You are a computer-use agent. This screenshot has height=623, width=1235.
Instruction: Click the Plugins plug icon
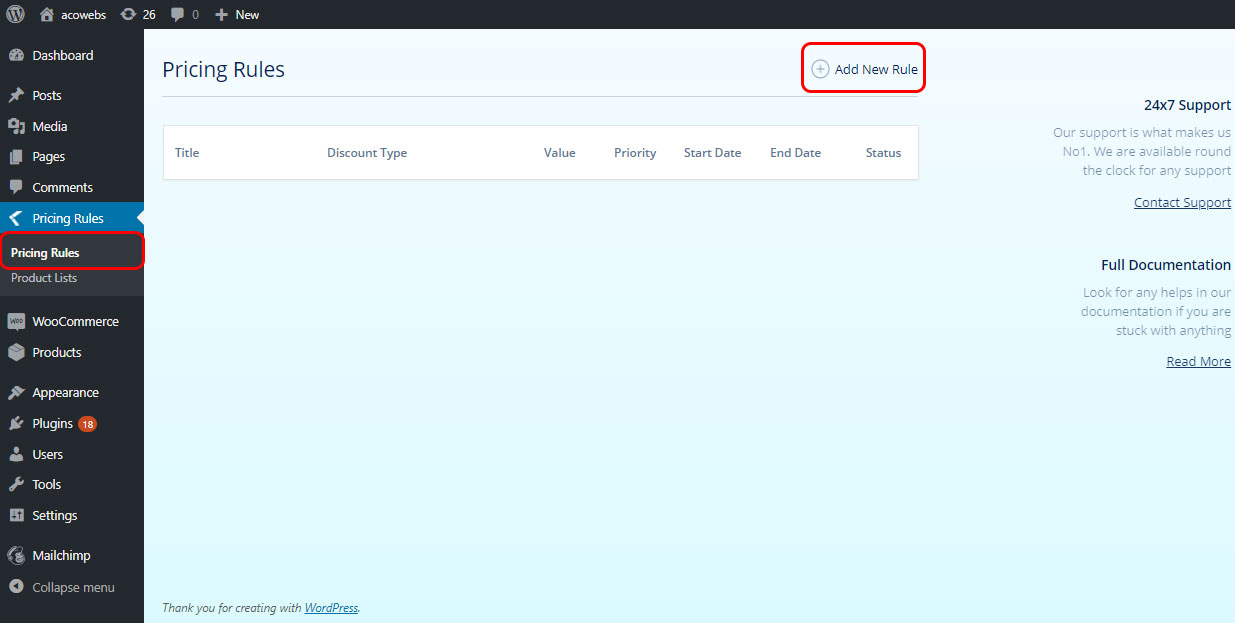tap(16, 423)
